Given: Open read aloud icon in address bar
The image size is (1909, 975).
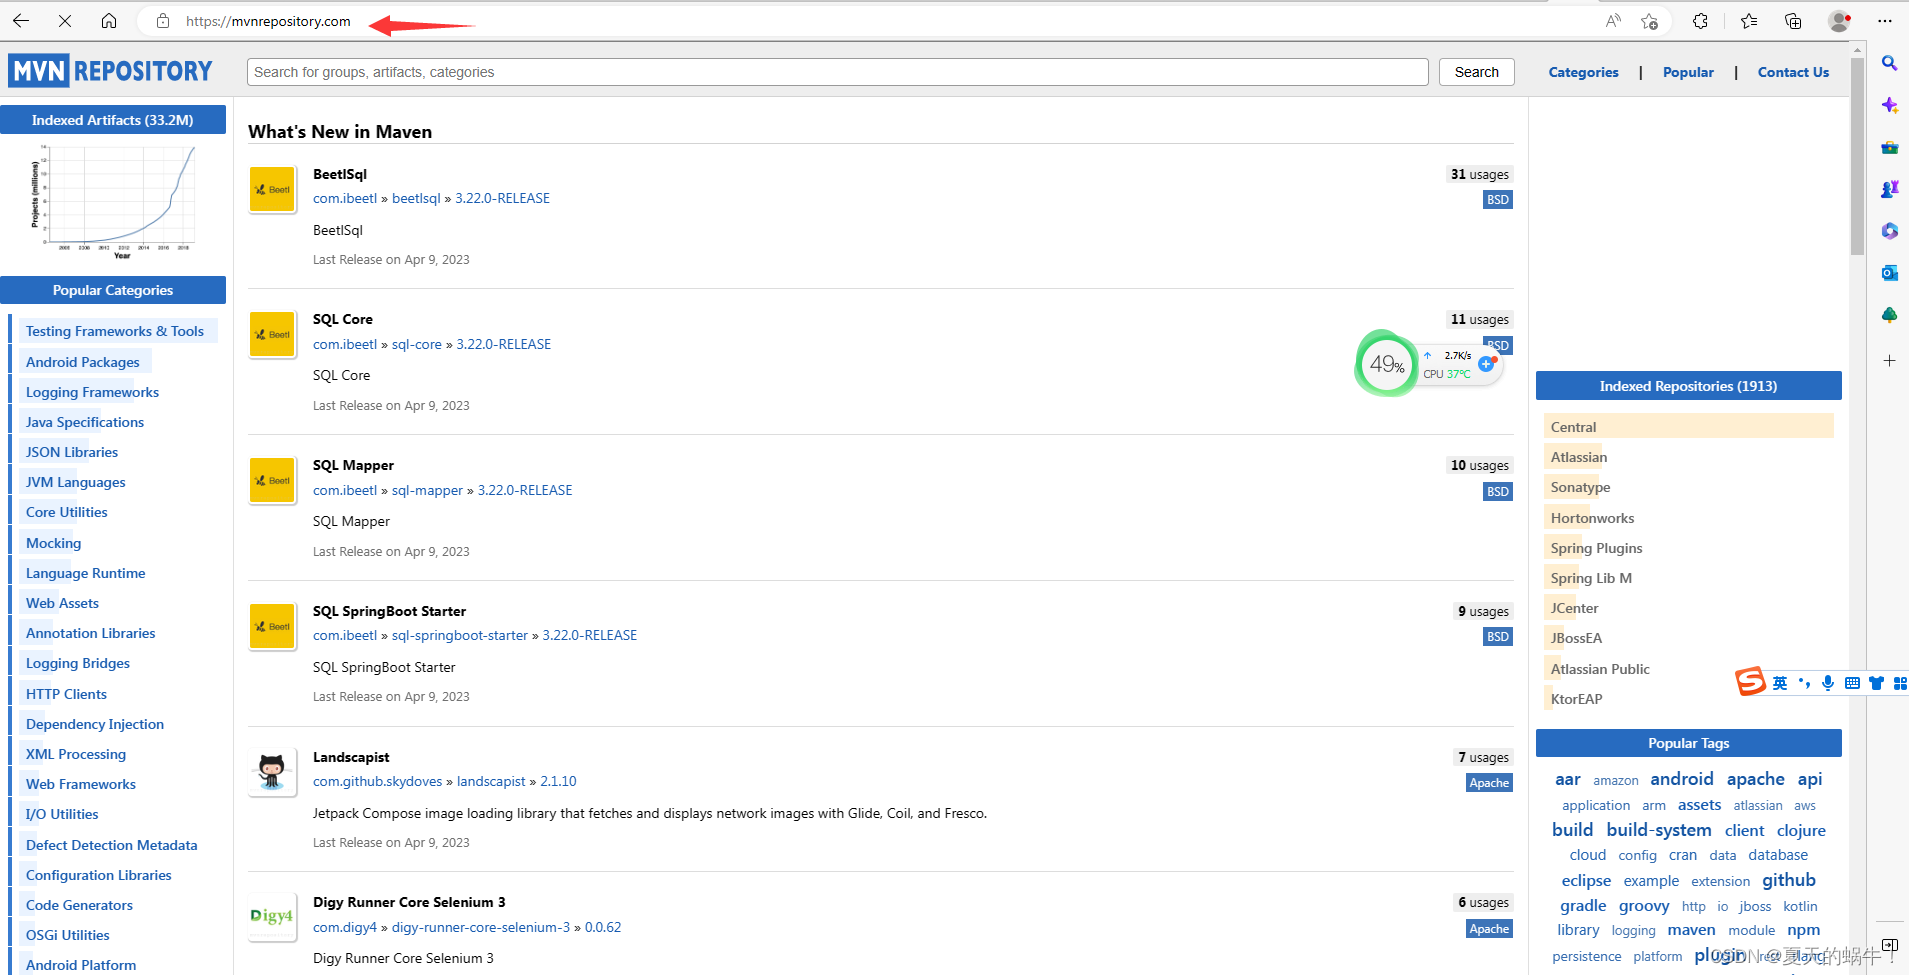Looking at the screenshot, I should click(1613, 21).
